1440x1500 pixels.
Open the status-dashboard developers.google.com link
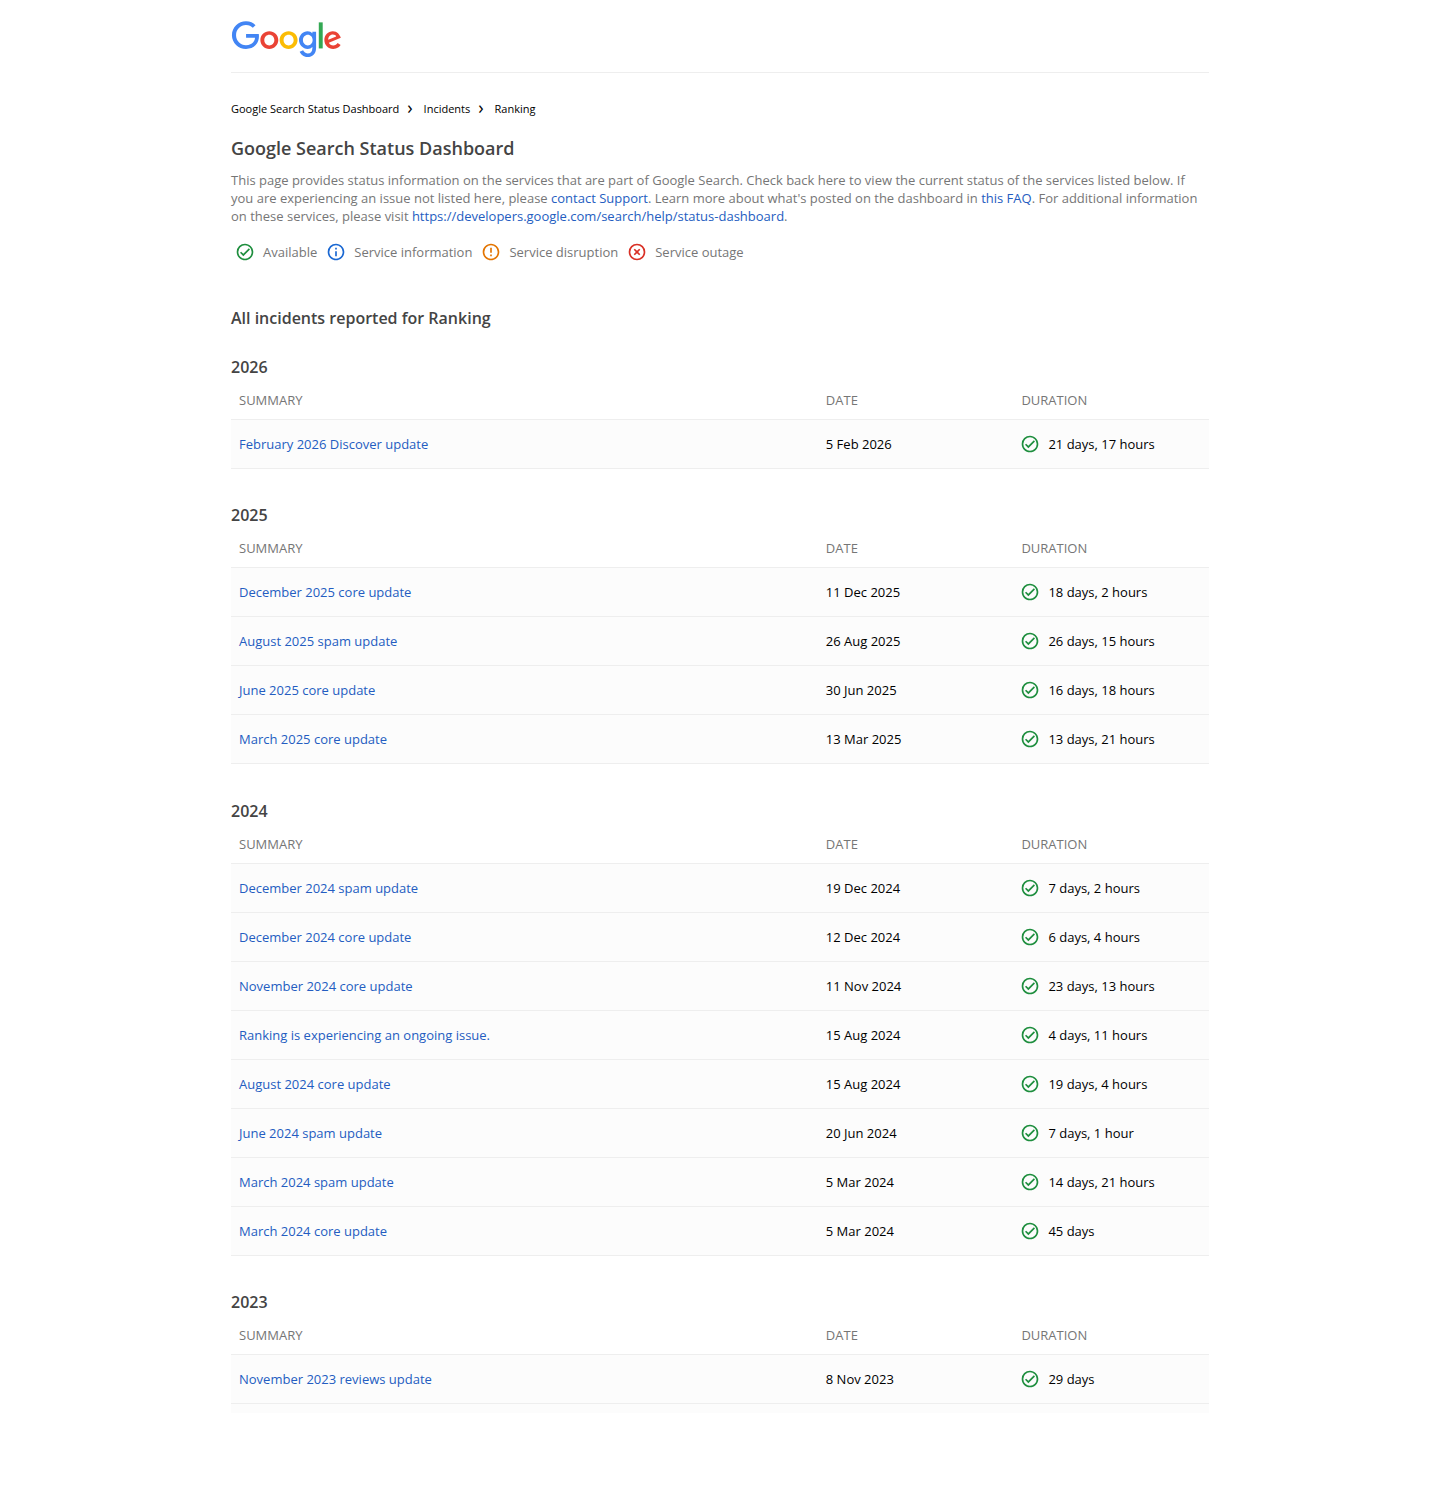pyautogui.click(x=598, y=216)
